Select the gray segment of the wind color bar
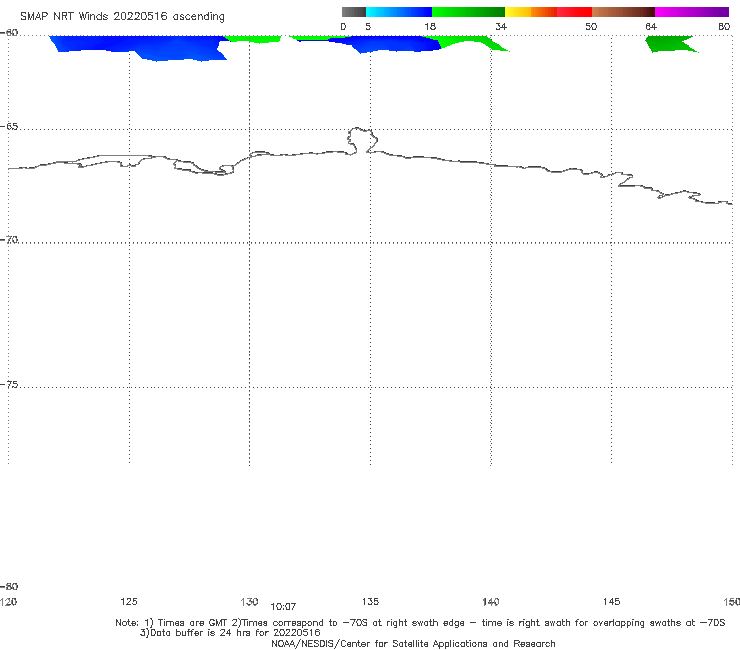740x650 pixels. (x=354, y=12)
